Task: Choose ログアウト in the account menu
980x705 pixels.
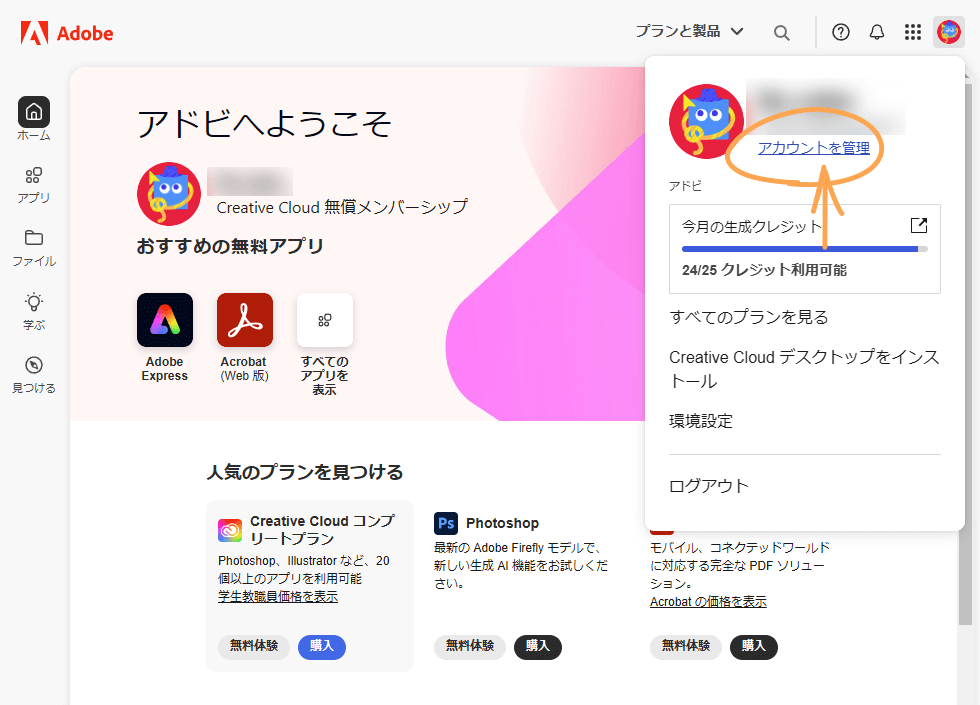Action: coord(709,486)
